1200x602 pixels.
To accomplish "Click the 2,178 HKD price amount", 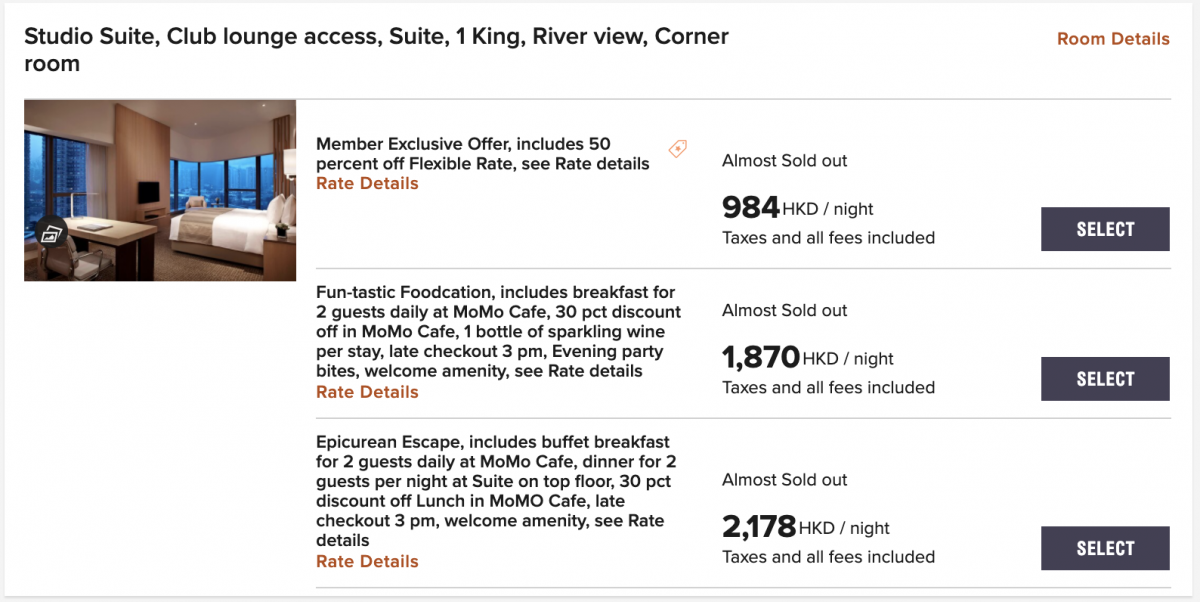I will click(x=759, y=527).
